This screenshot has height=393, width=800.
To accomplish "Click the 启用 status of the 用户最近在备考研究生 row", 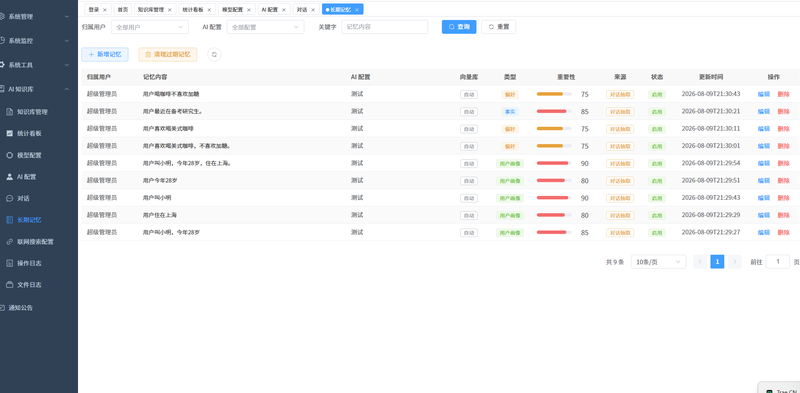I will coord(657,111).
